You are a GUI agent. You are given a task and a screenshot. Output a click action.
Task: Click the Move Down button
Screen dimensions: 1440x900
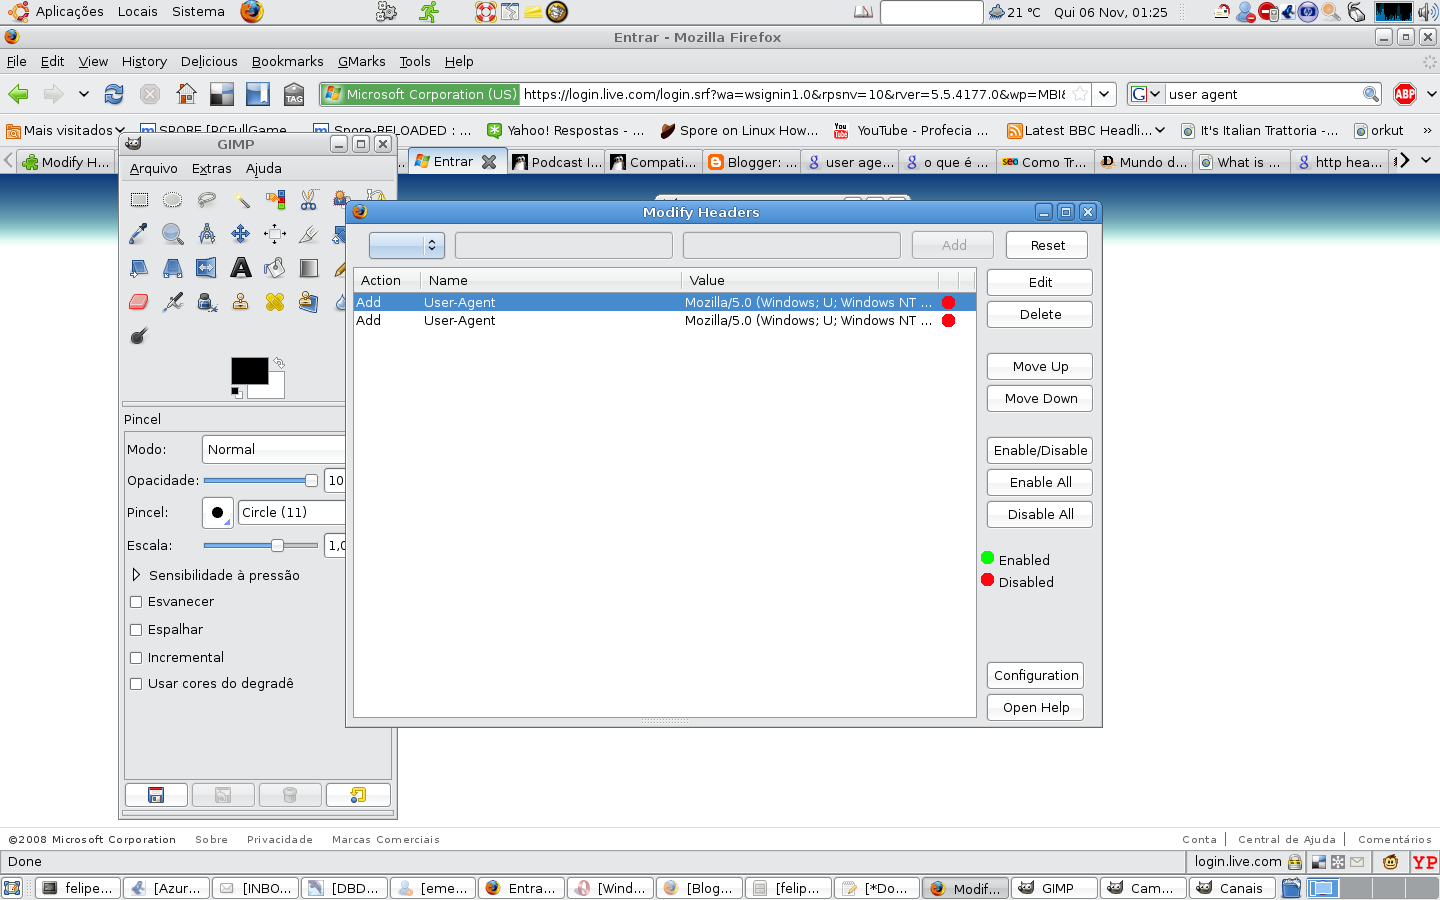point(1040,399)
